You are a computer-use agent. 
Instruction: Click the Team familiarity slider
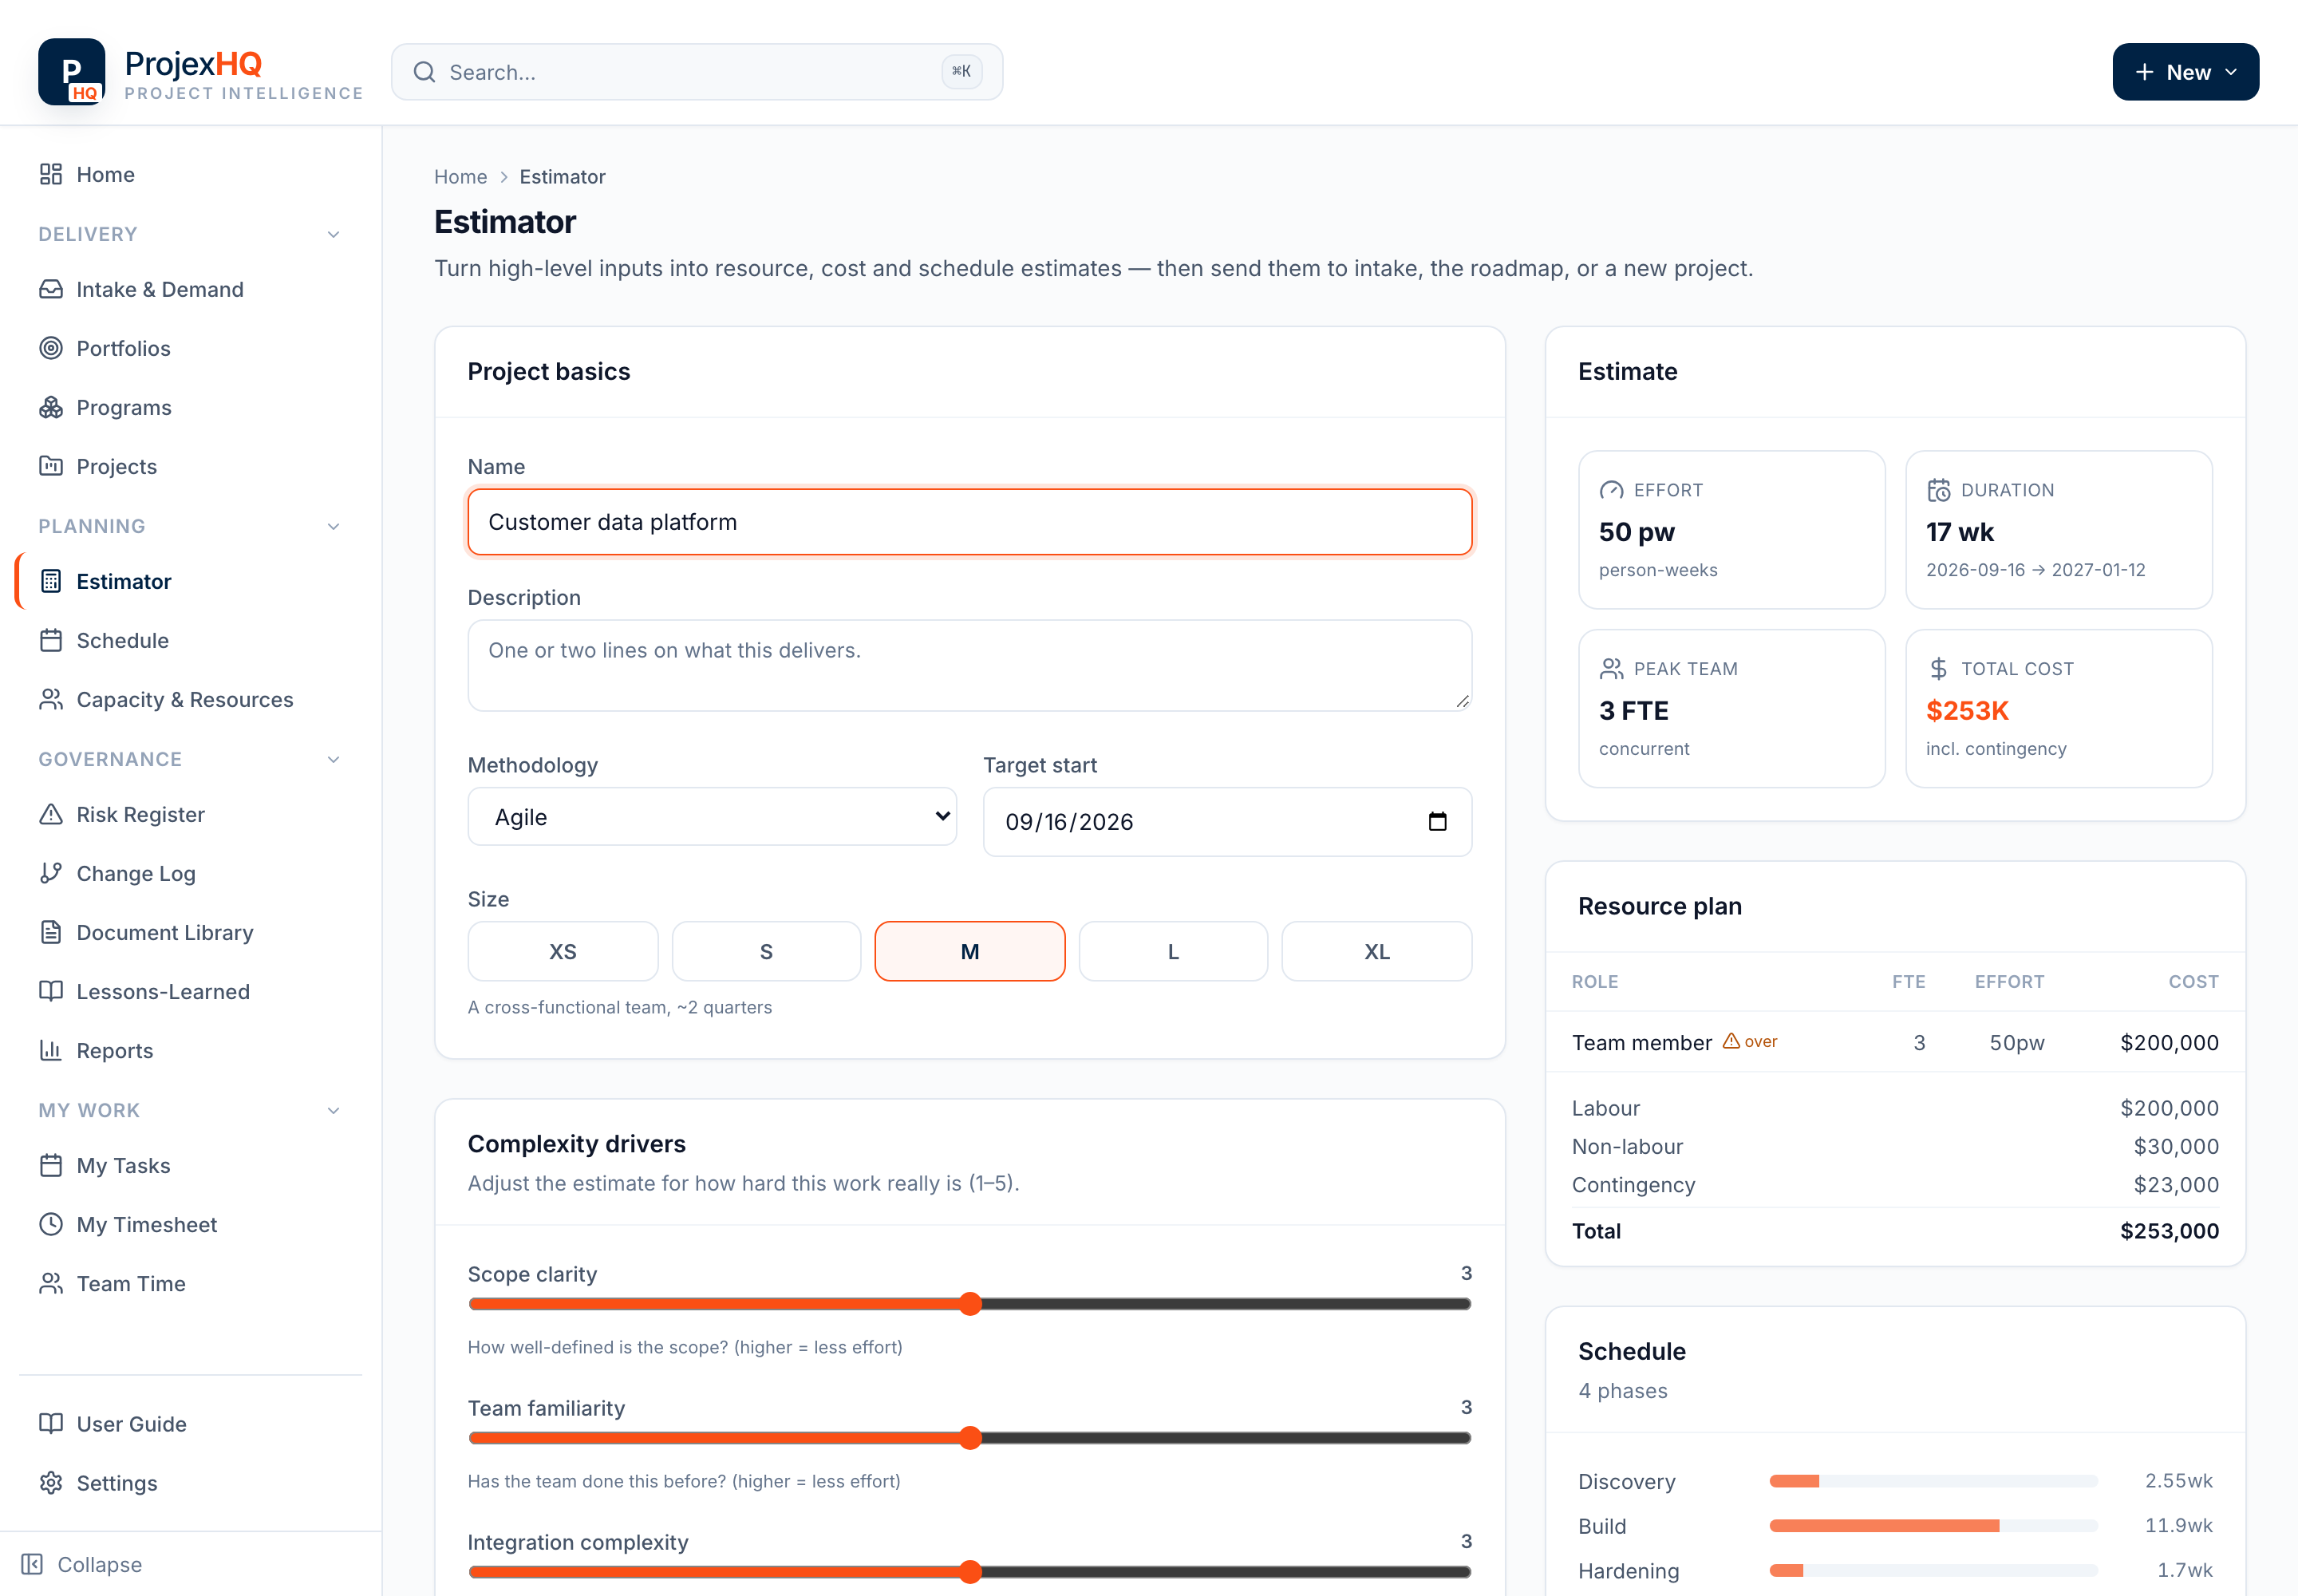click(x=970, y=1438)
